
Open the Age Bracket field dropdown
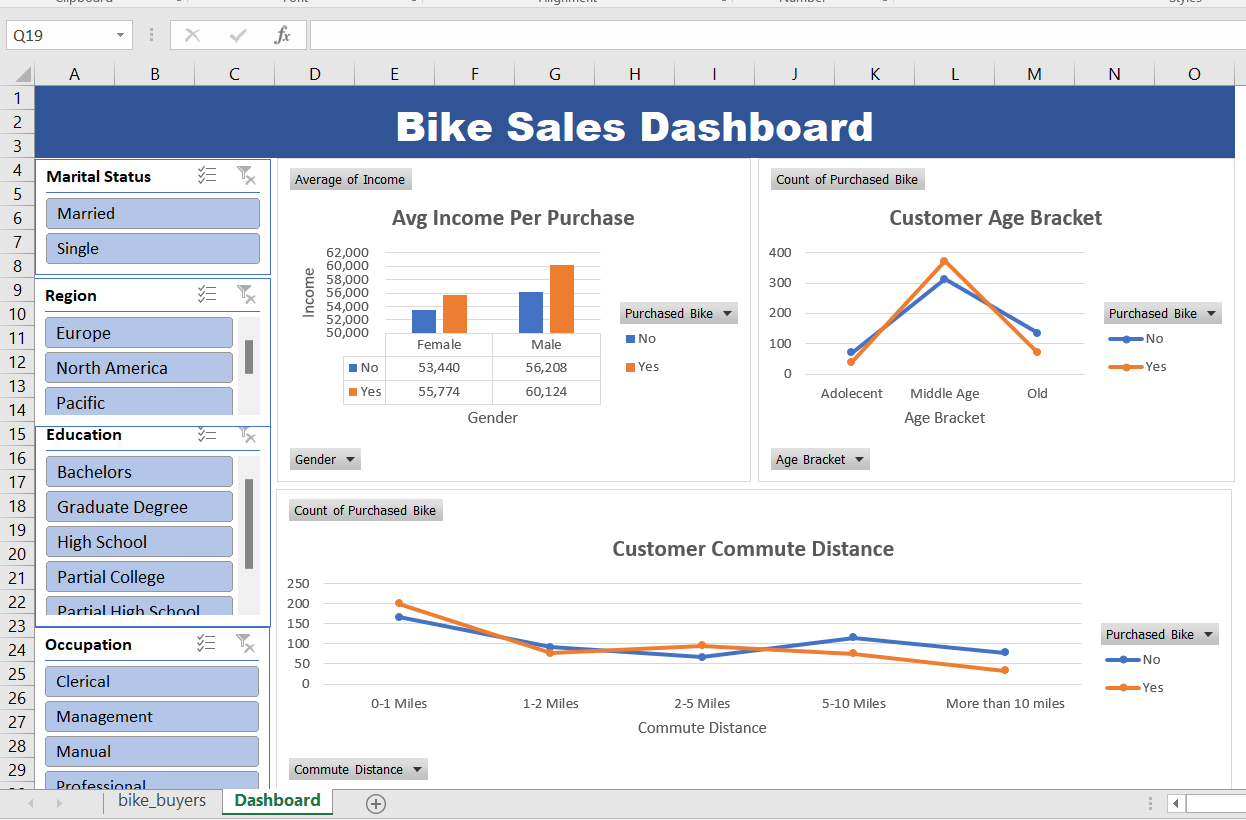pyautogui.click(x=820, y=460)
